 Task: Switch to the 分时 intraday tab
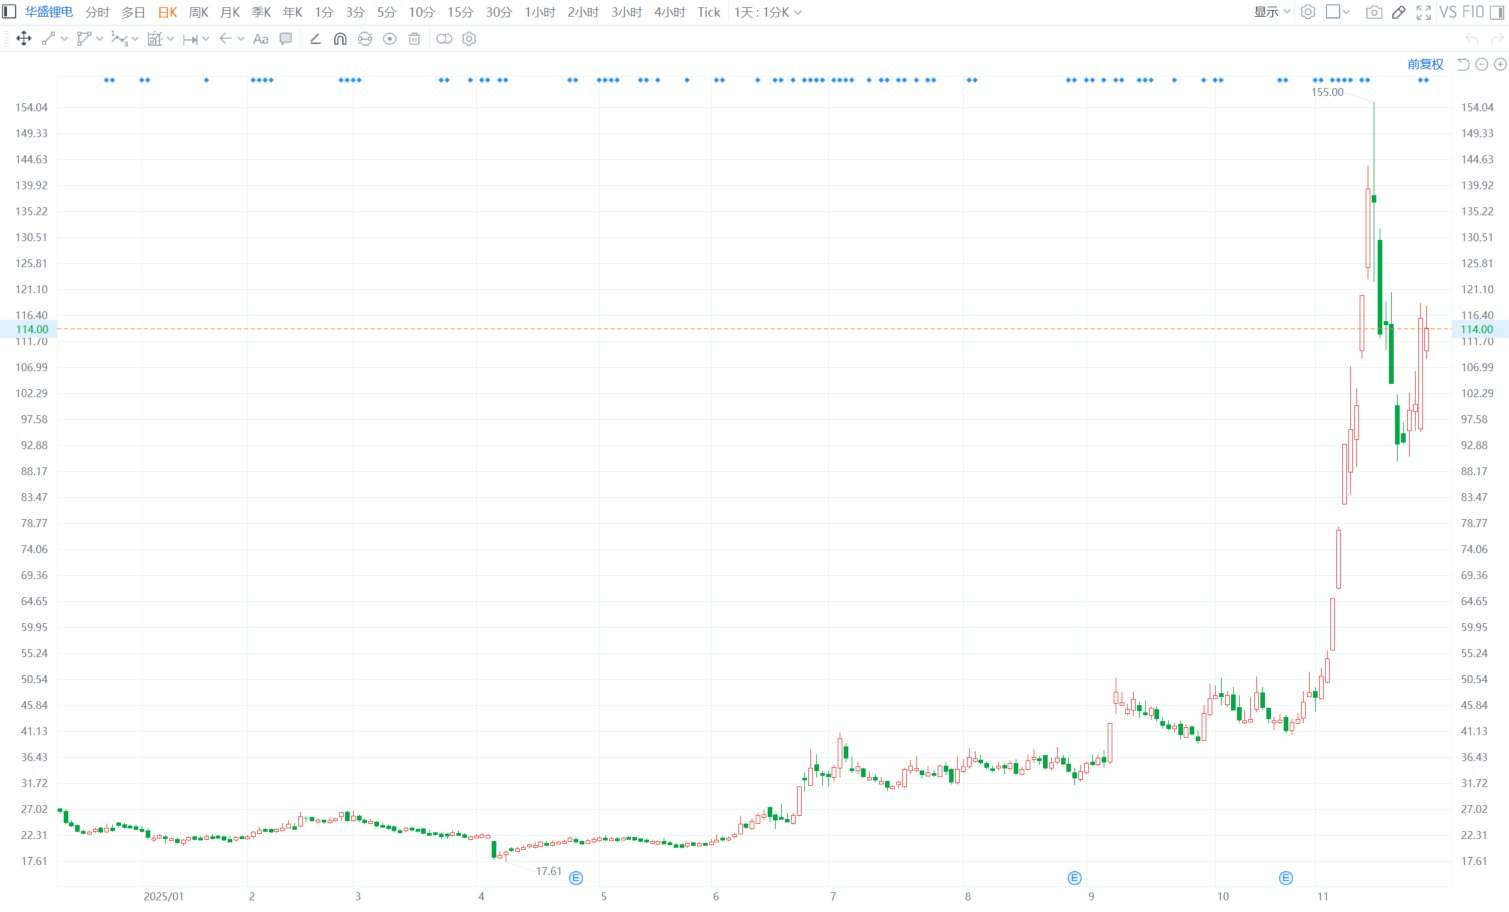tap(97, 12)
